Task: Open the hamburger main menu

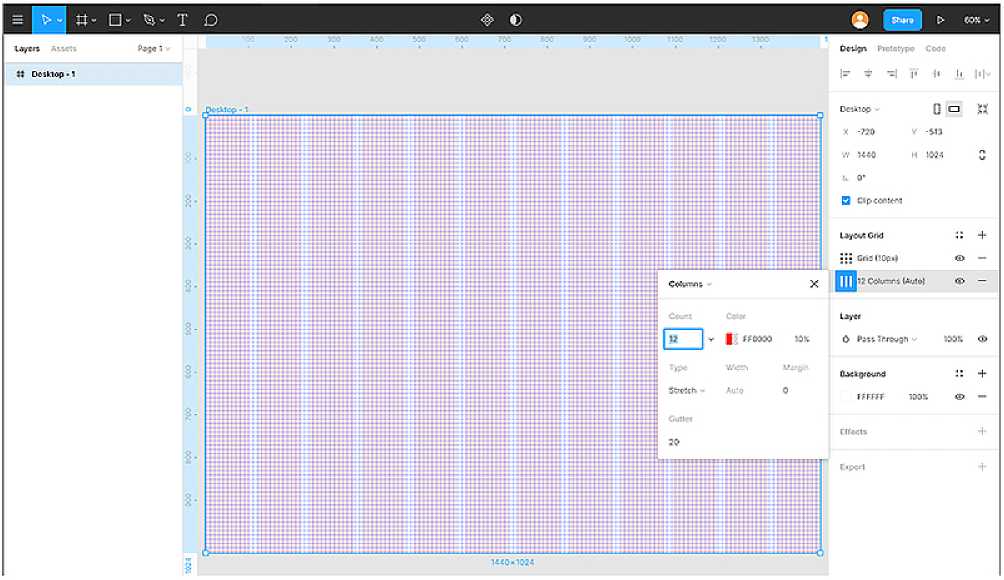Action: pos(17,20)
